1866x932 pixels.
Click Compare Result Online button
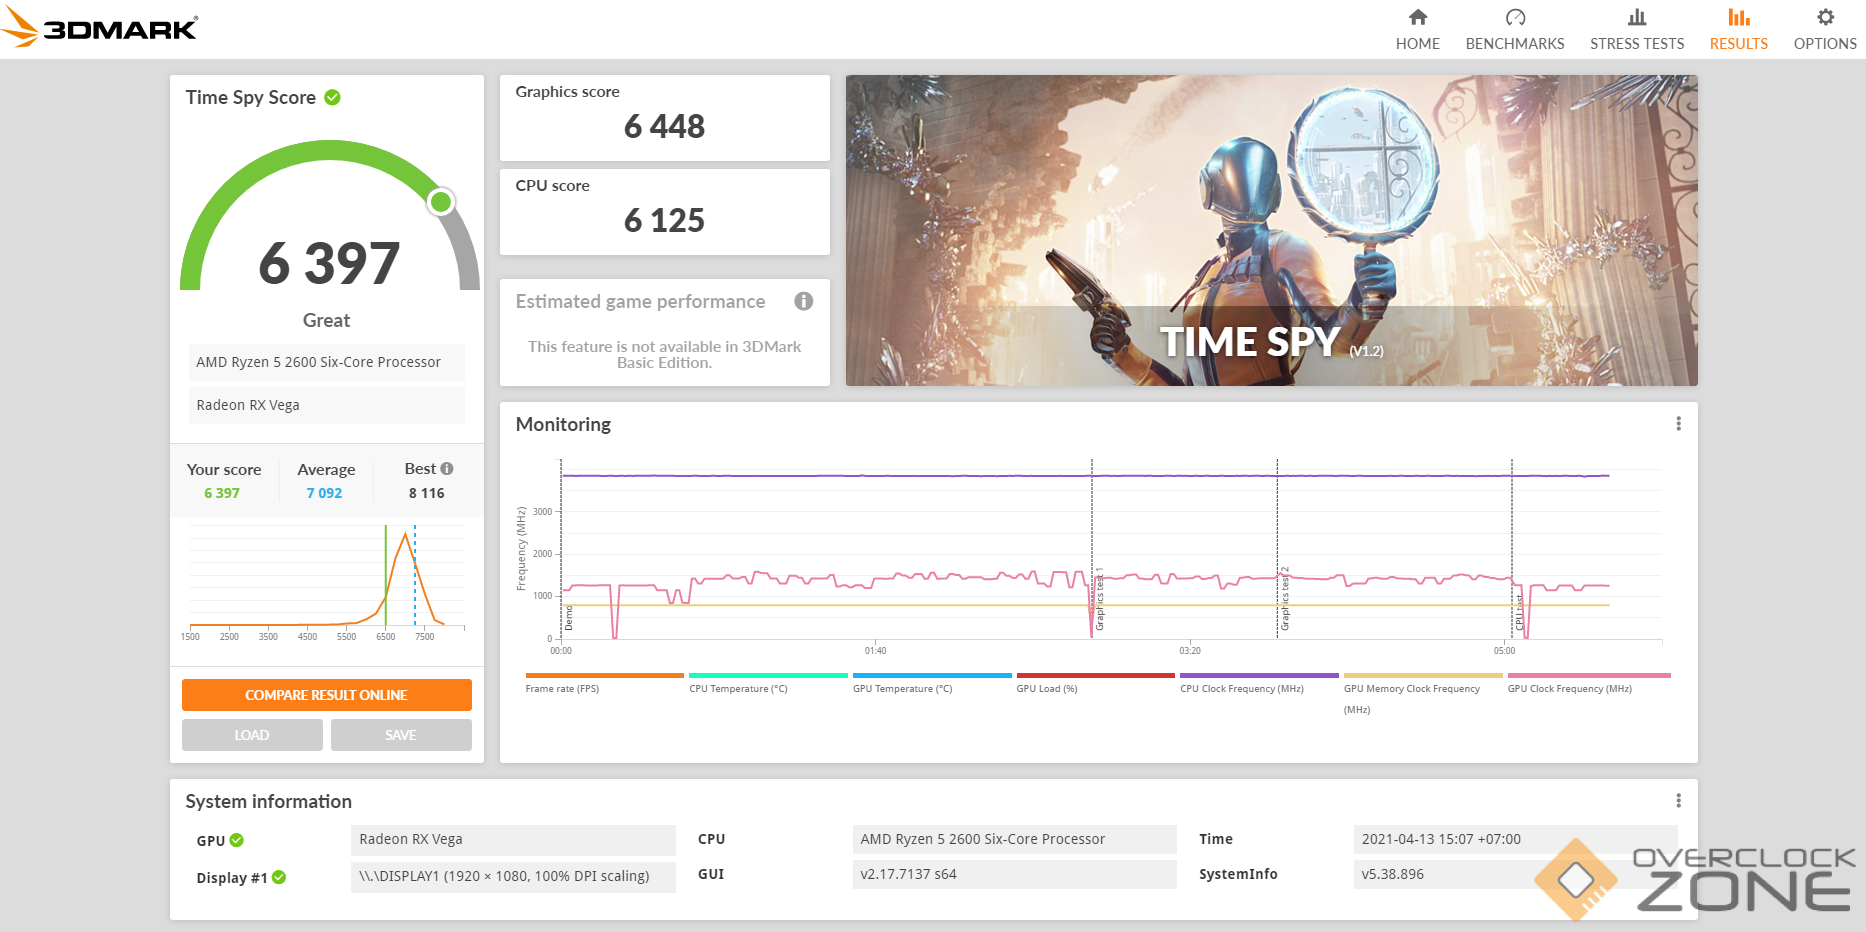point(326,695)
